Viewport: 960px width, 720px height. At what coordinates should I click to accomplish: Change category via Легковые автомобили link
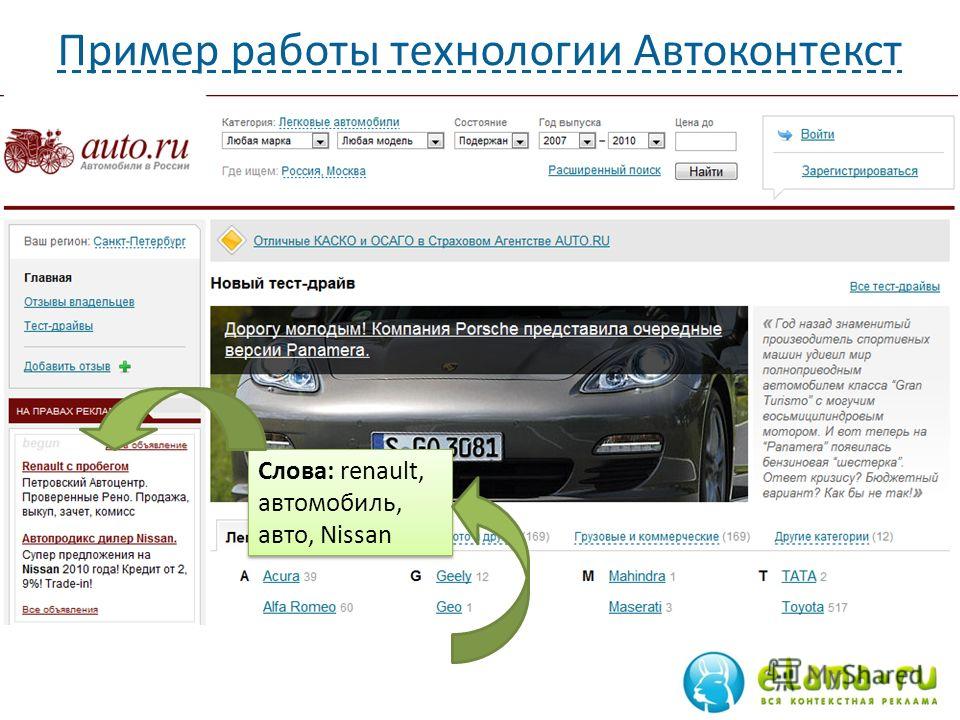339,122
